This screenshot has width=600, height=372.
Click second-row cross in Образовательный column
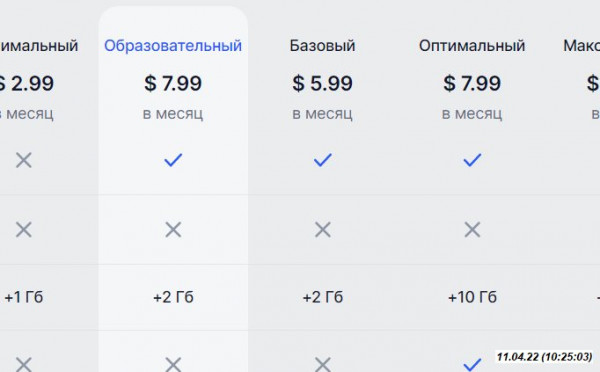coord(173,230)
